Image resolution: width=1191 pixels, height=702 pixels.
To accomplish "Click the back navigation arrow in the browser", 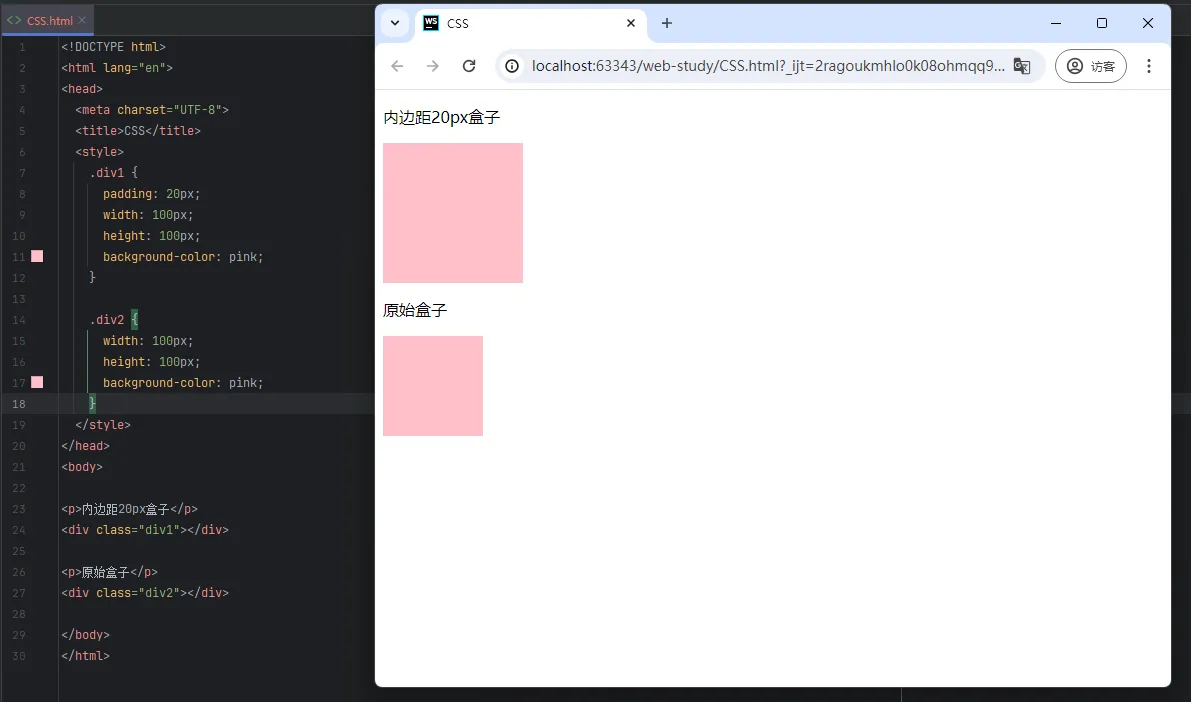I will coord(397,65).
